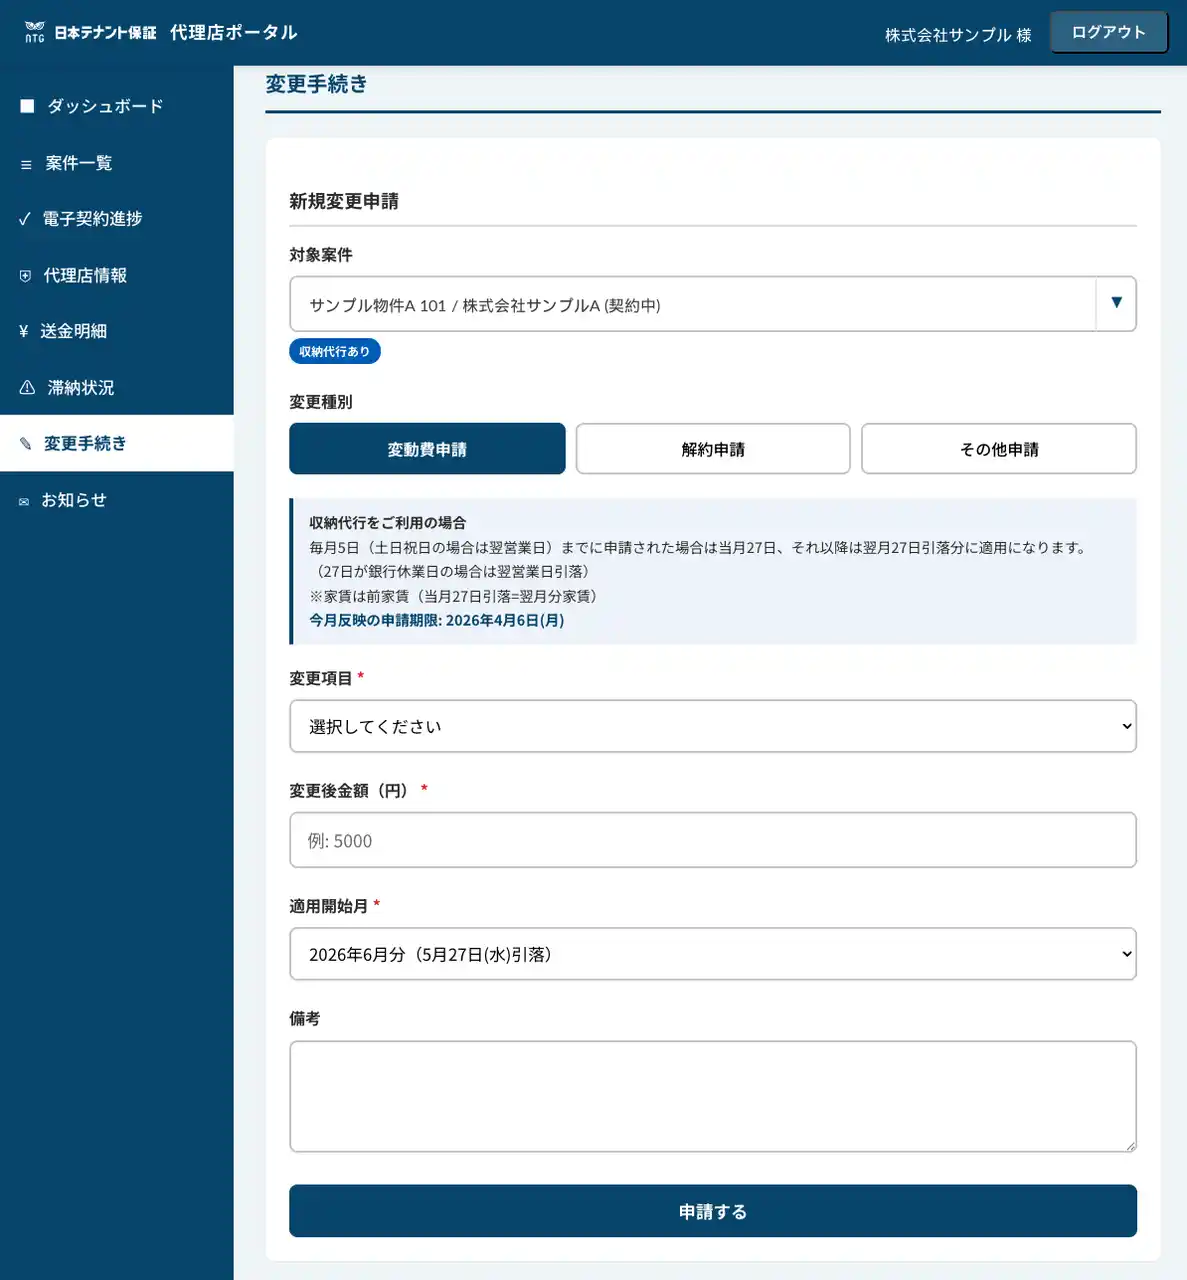The width and height of the screenshot is (1187, 1280).
Task: Click the dashboard square icon in sidebar
Action: [x=27, y=106]
